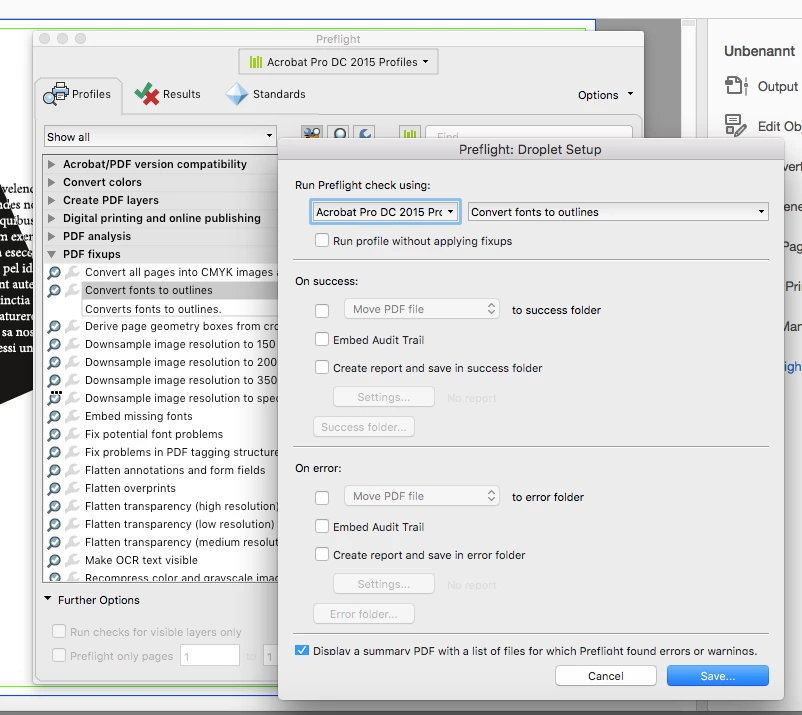Open the Move PDF file popup under On error
Image resolution: width=802 pixels, height=715 pixels.
421,496
